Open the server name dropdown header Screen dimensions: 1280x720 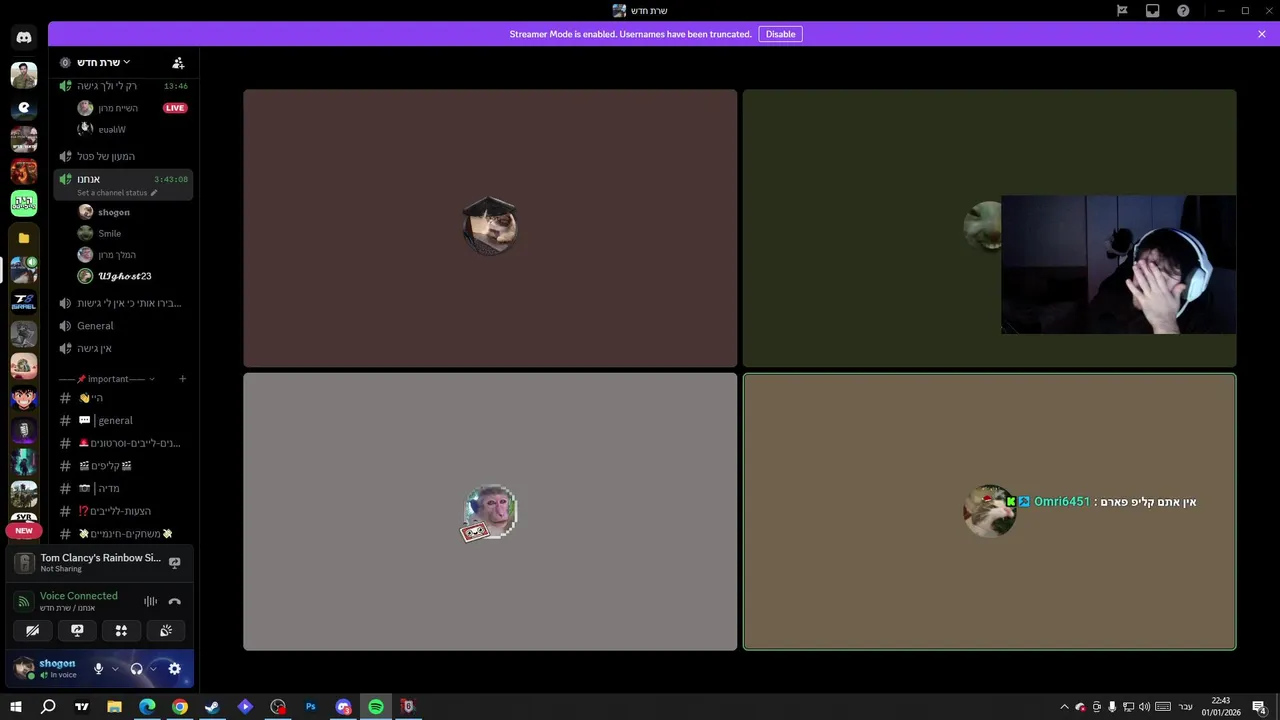[x=105, y=62]
